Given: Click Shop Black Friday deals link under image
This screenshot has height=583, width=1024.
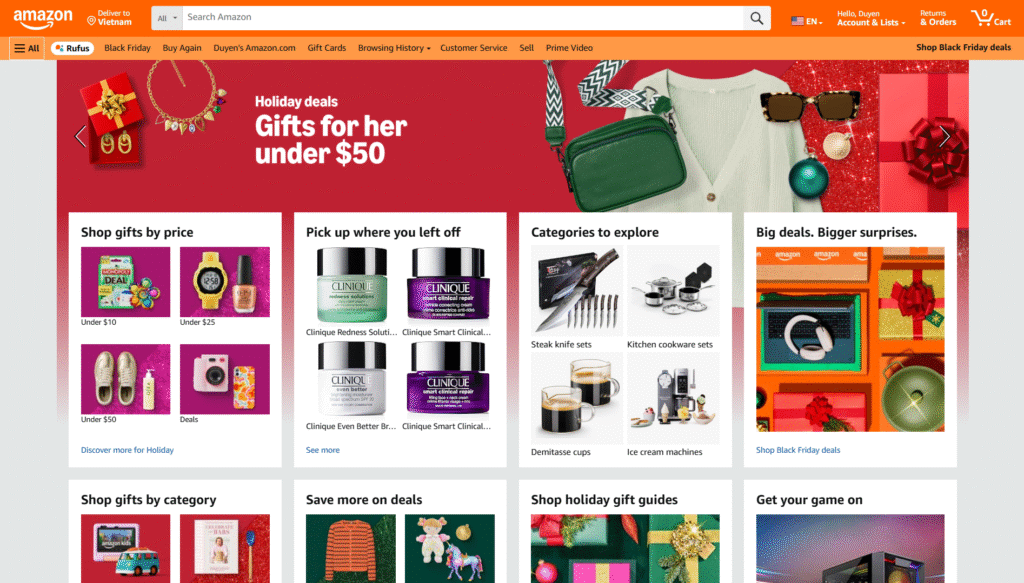Looking at the screenshot, I should click(x=798, y=450).
